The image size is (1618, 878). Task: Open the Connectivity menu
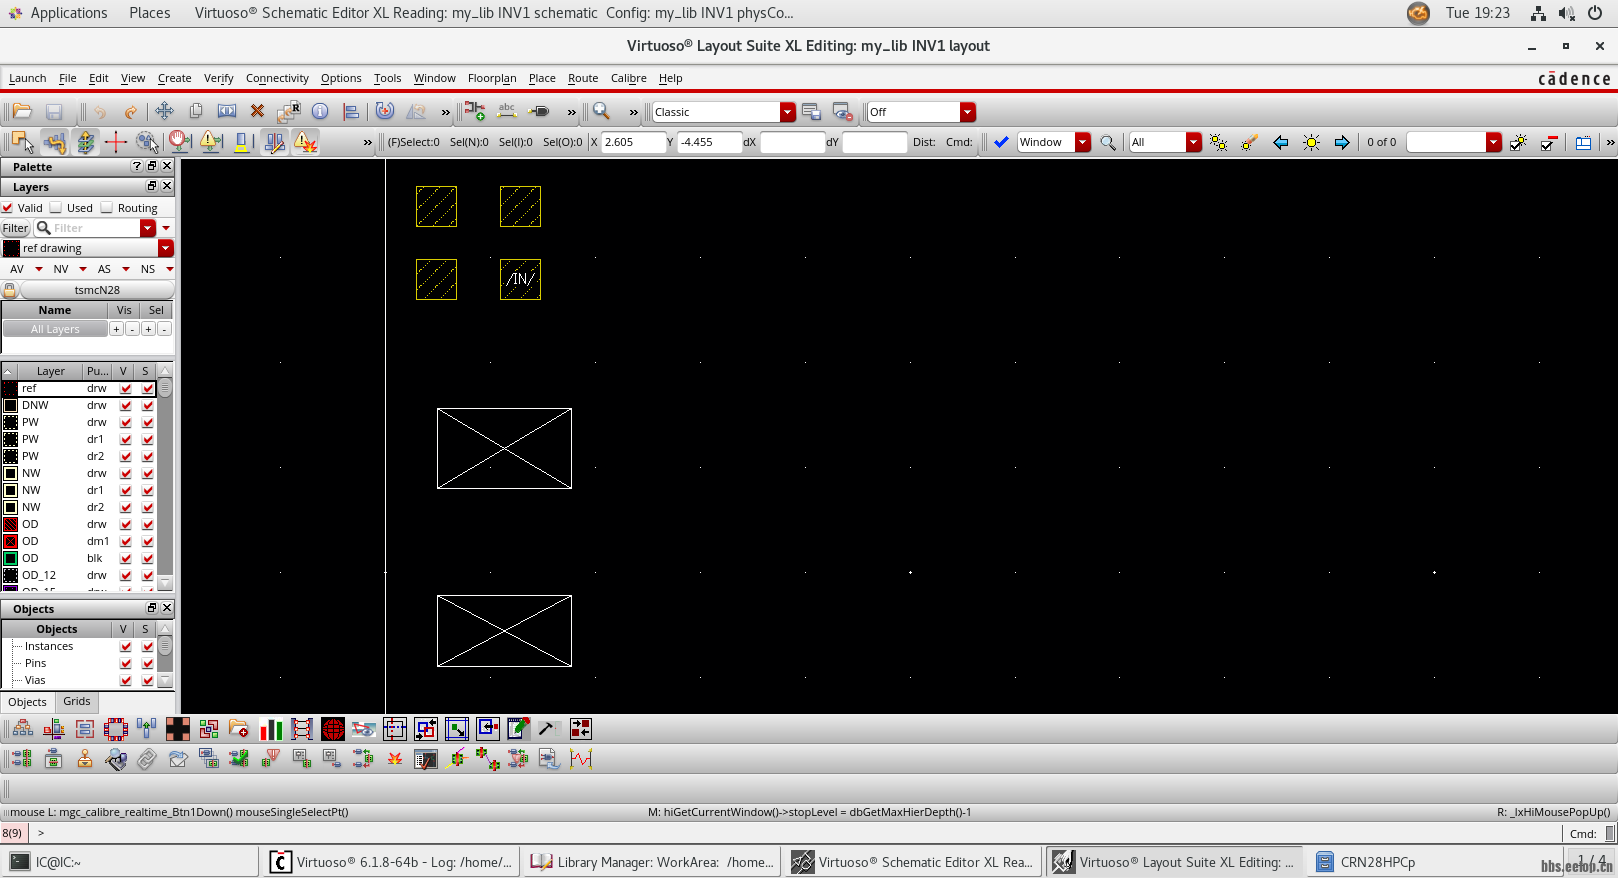(x=277, y=78)
